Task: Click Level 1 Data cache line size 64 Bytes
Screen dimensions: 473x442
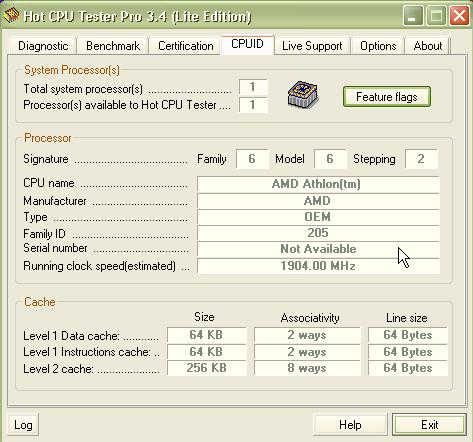Action: click(408, 335)
